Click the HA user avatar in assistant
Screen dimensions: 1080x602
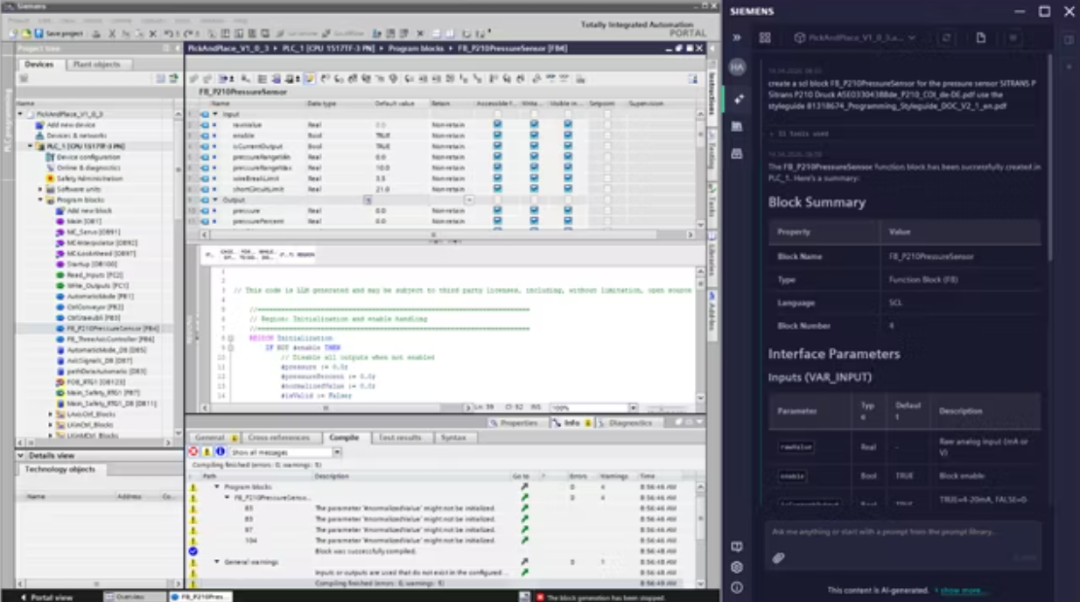tap(737, 67)
